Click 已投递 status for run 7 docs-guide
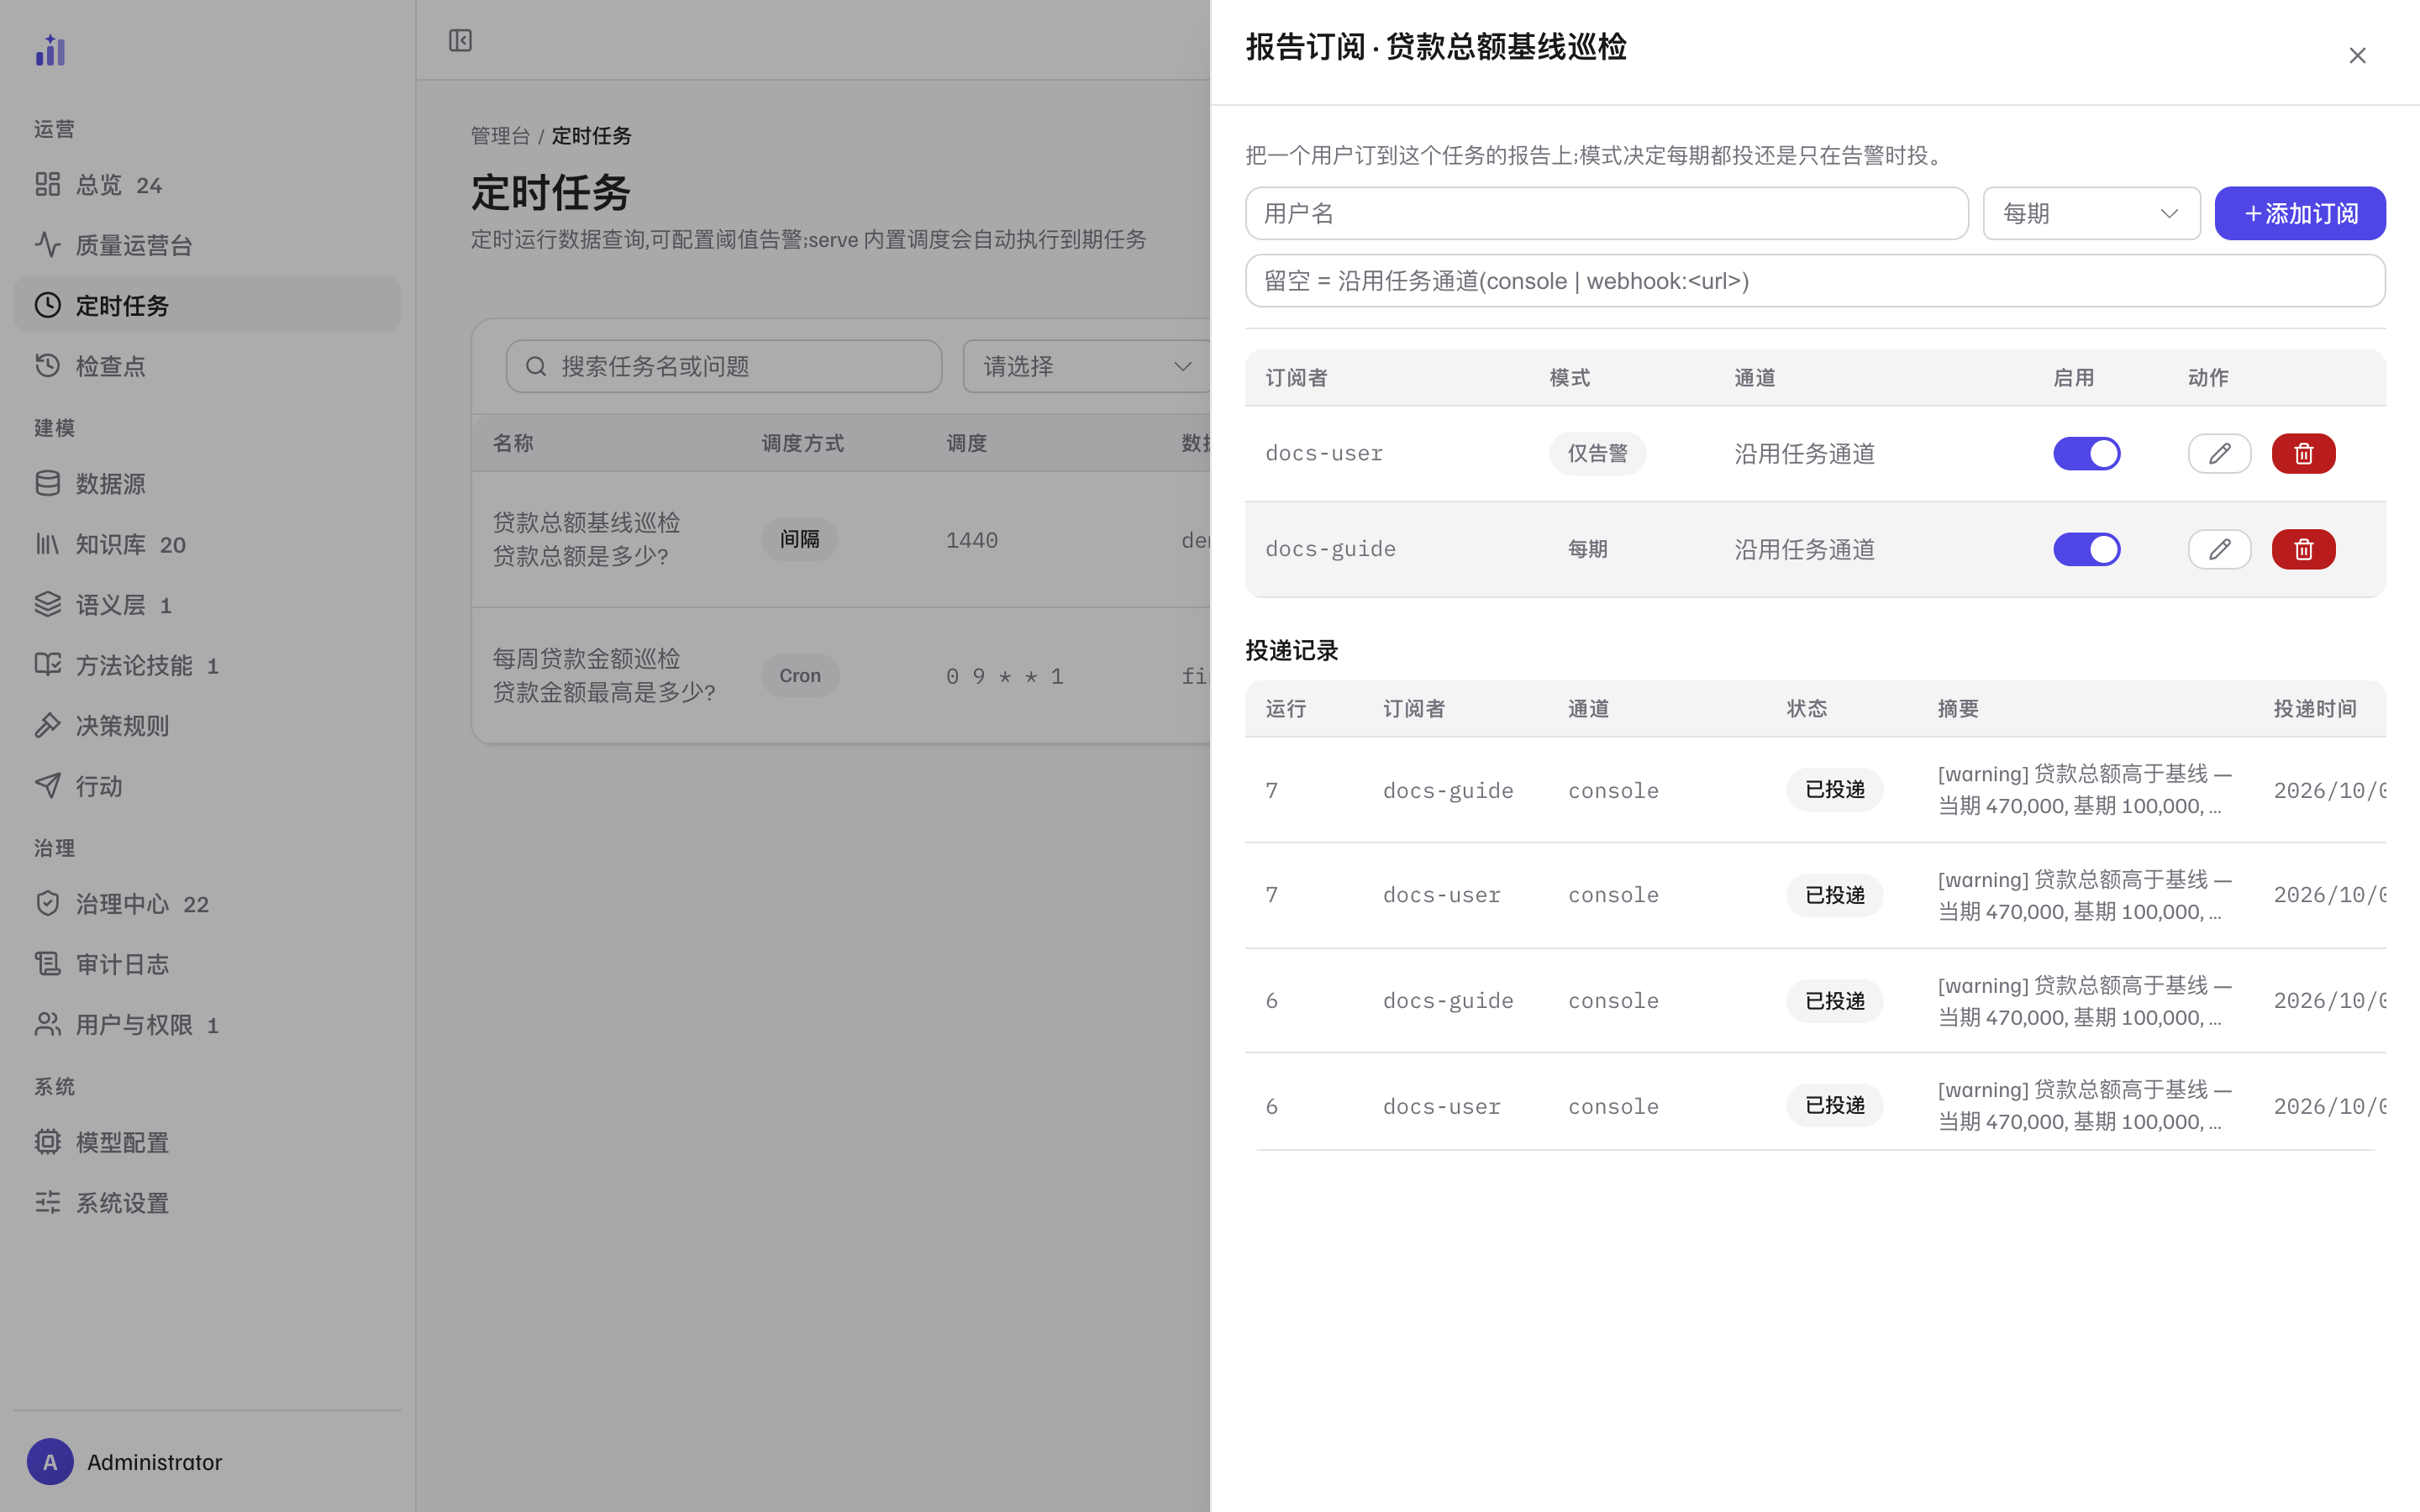This screenshot has width=2420, height=1512. pos(1834,790)
